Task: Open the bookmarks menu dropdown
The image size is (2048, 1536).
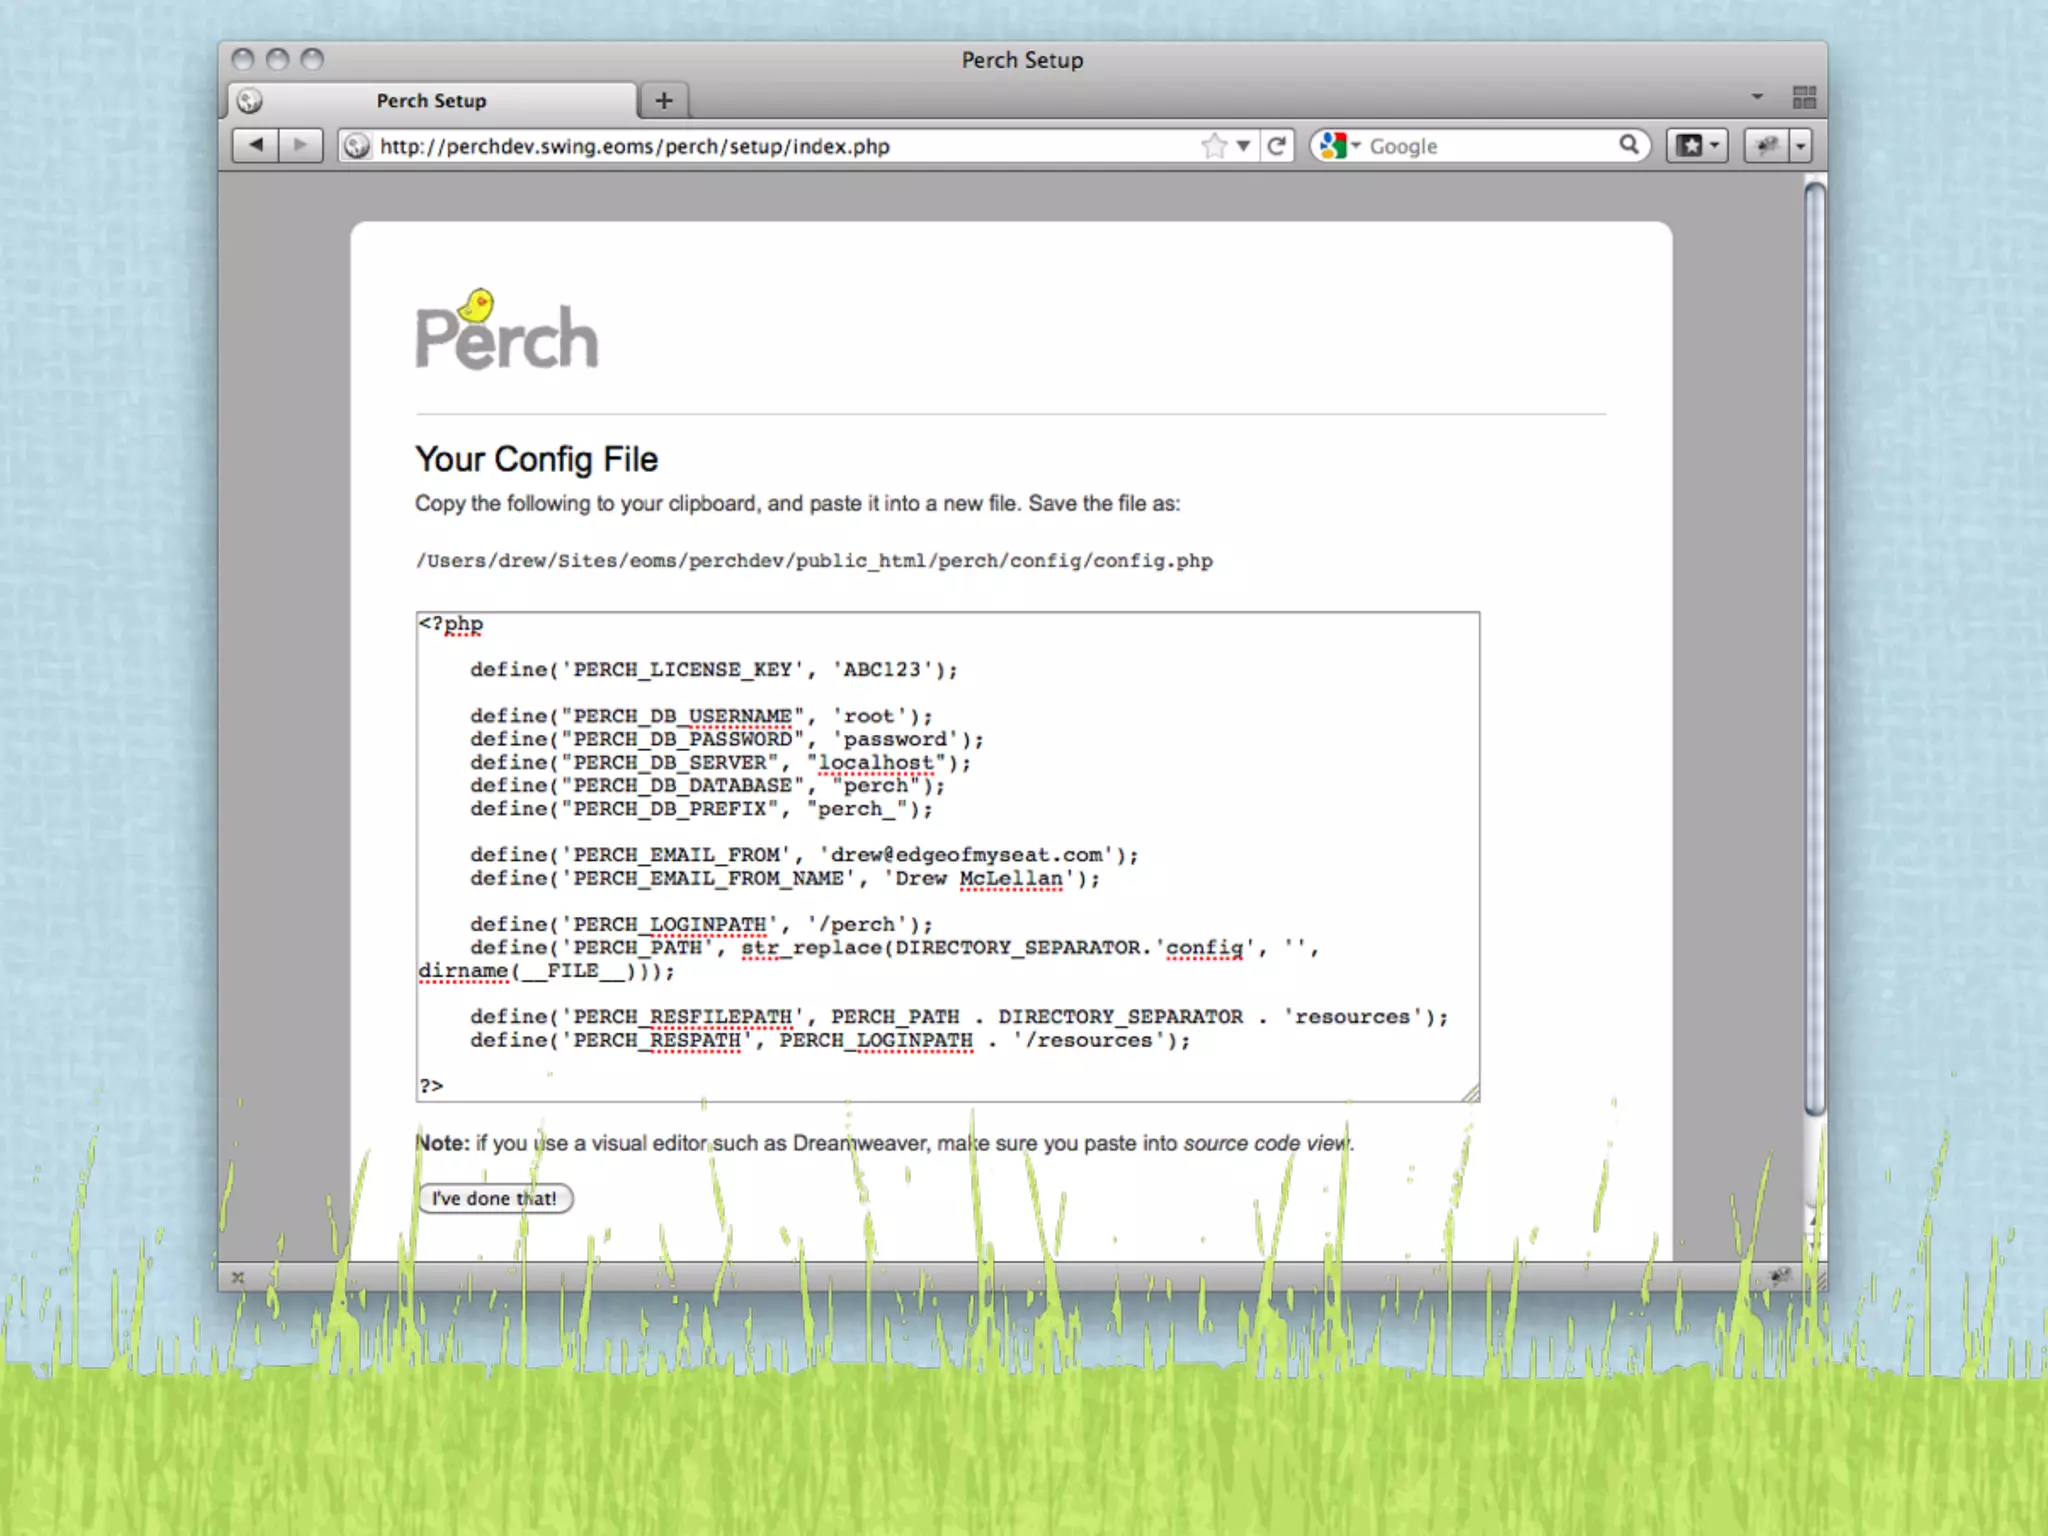Action: coord(1696,146)
